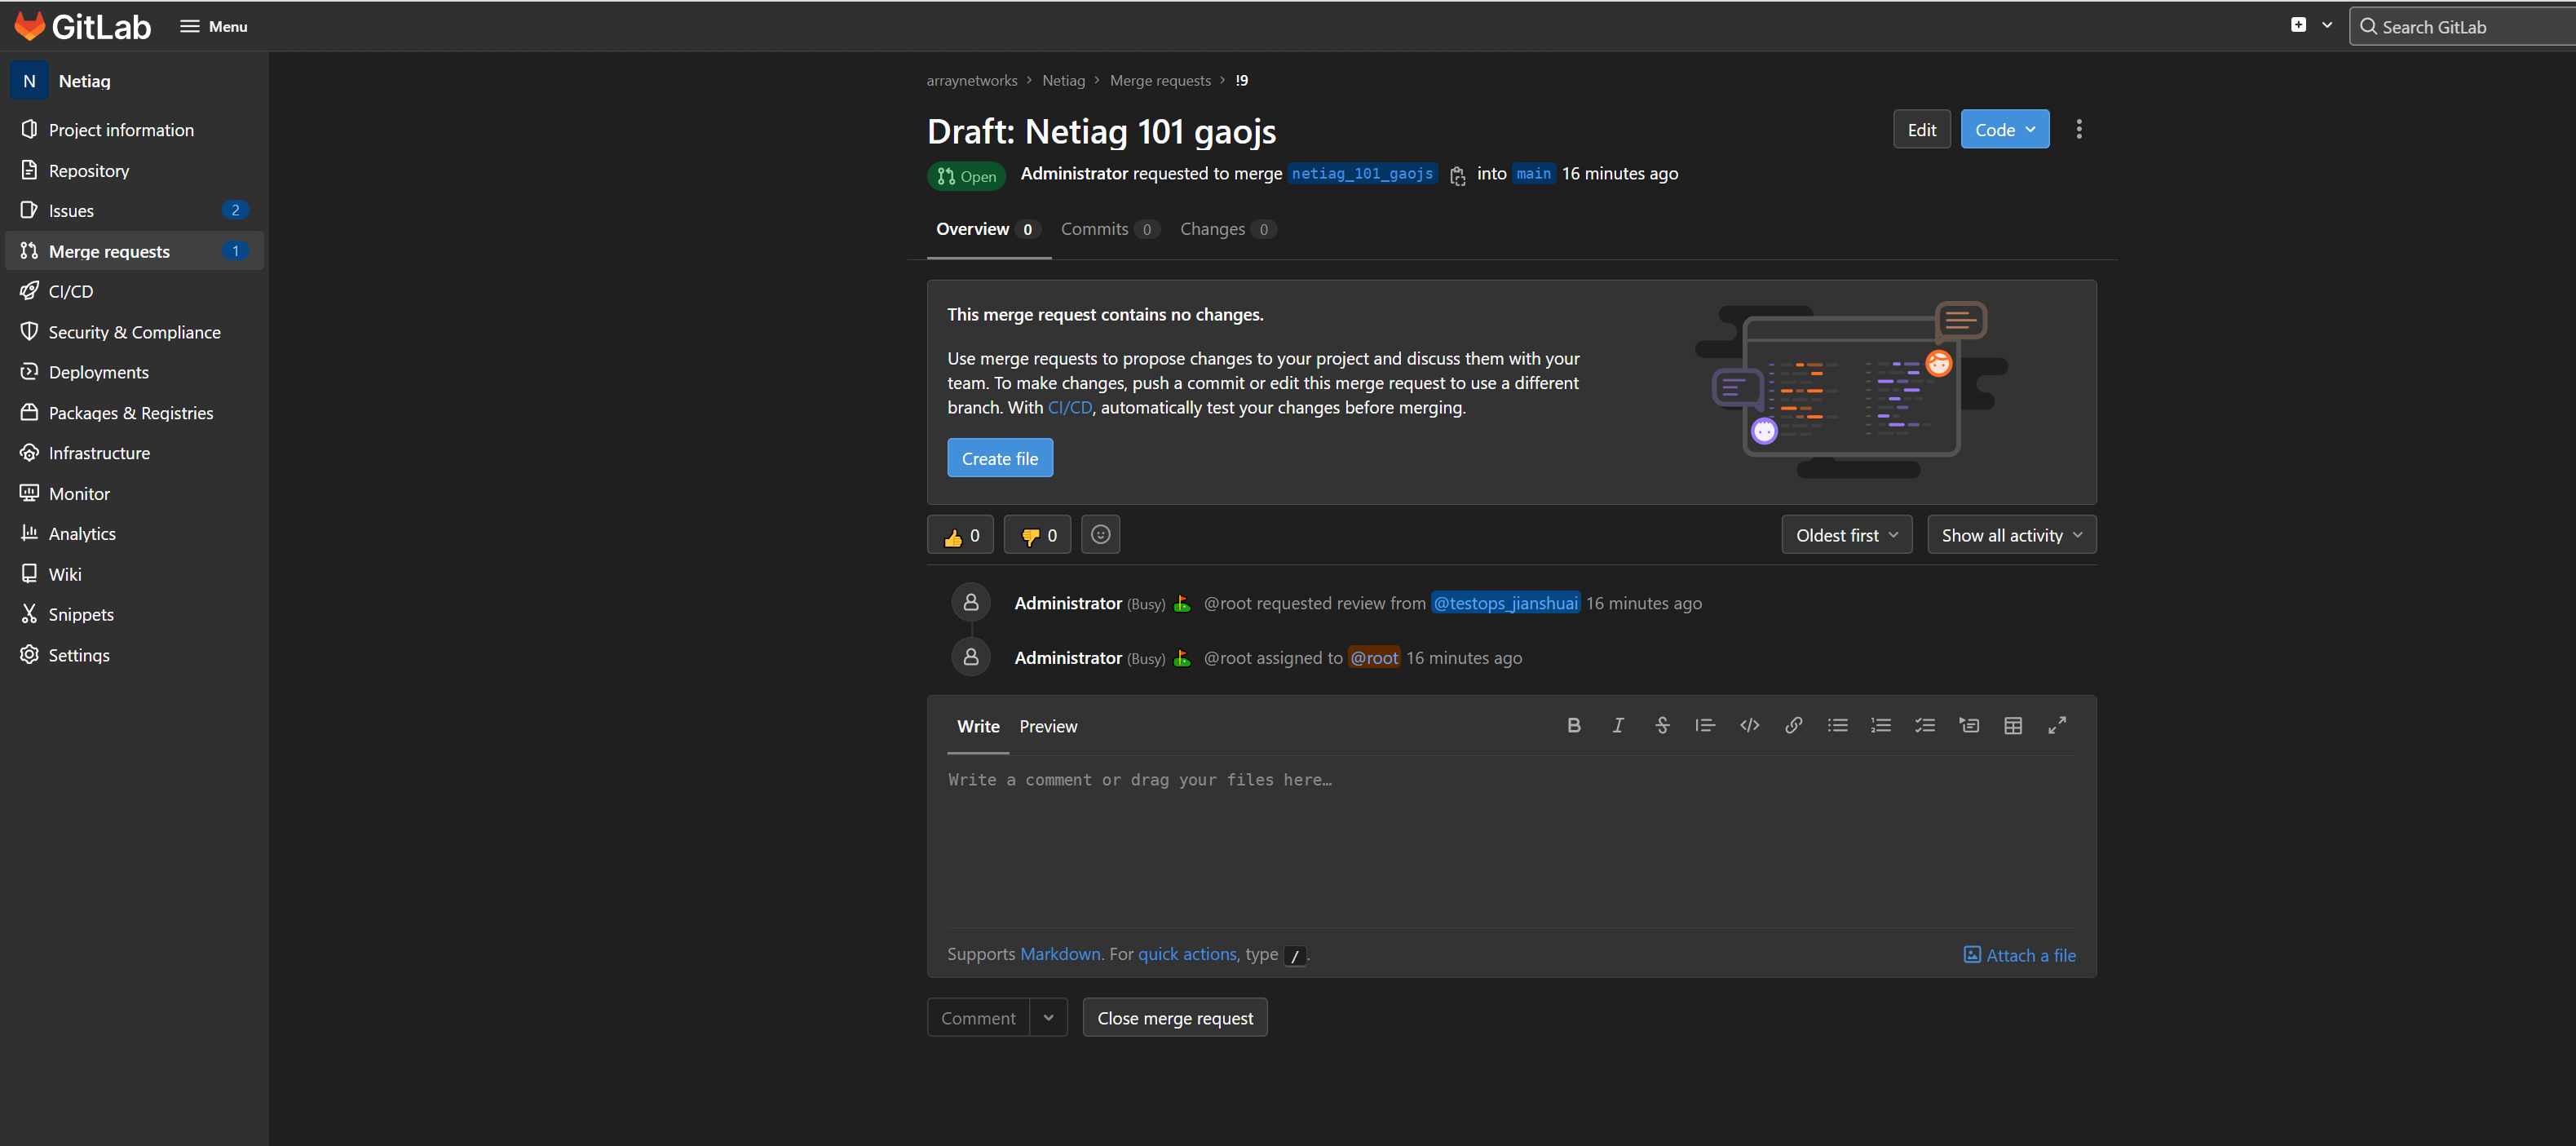Apply strikethrough text formatting
2576x1146 pixels.
[1661, 725]
